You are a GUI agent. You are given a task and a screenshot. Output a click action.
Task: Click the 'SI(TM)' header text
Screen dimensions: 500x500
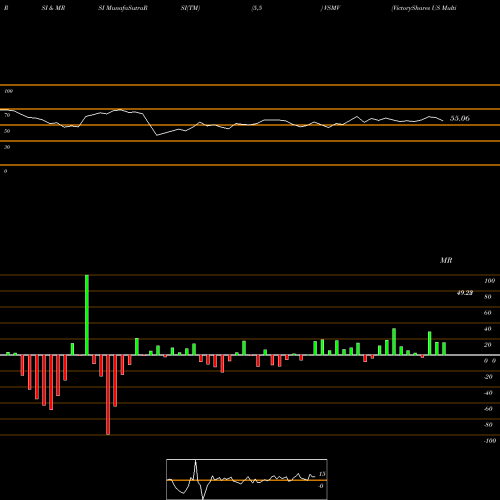point(190,8)
